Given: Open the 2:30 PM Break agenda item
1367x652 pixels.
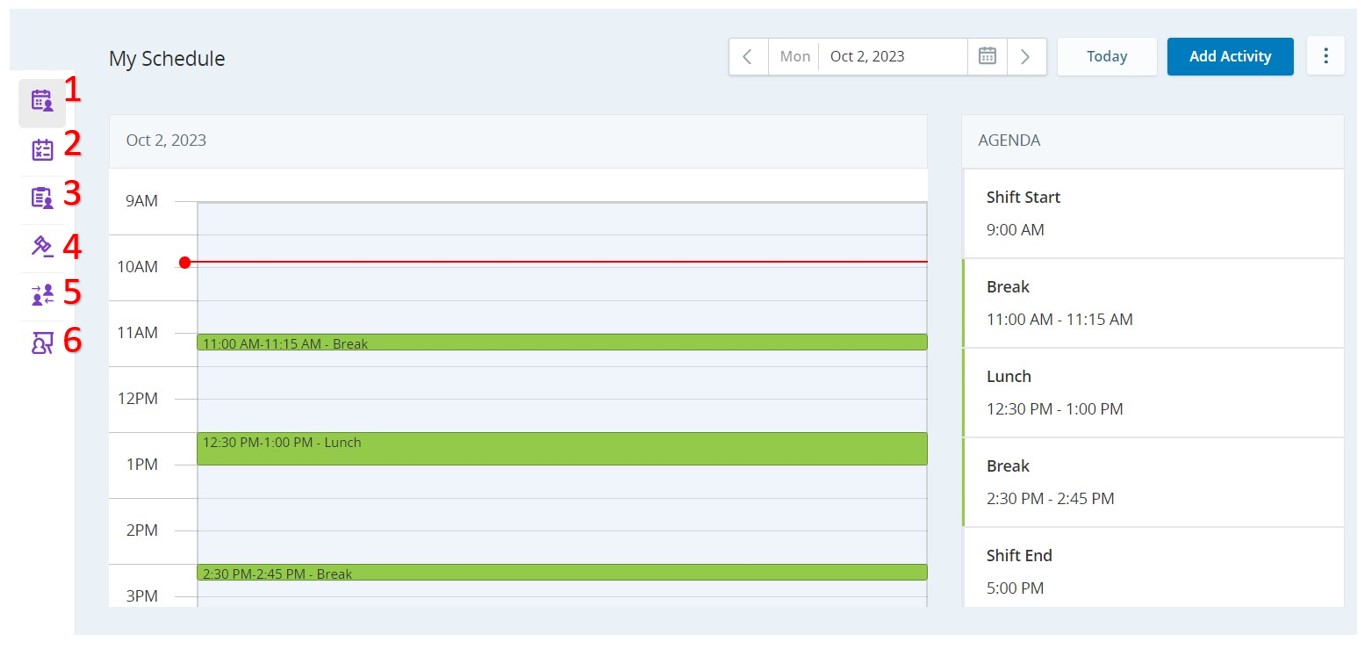Looking at the screenshot, I should tap(1152, 482).
